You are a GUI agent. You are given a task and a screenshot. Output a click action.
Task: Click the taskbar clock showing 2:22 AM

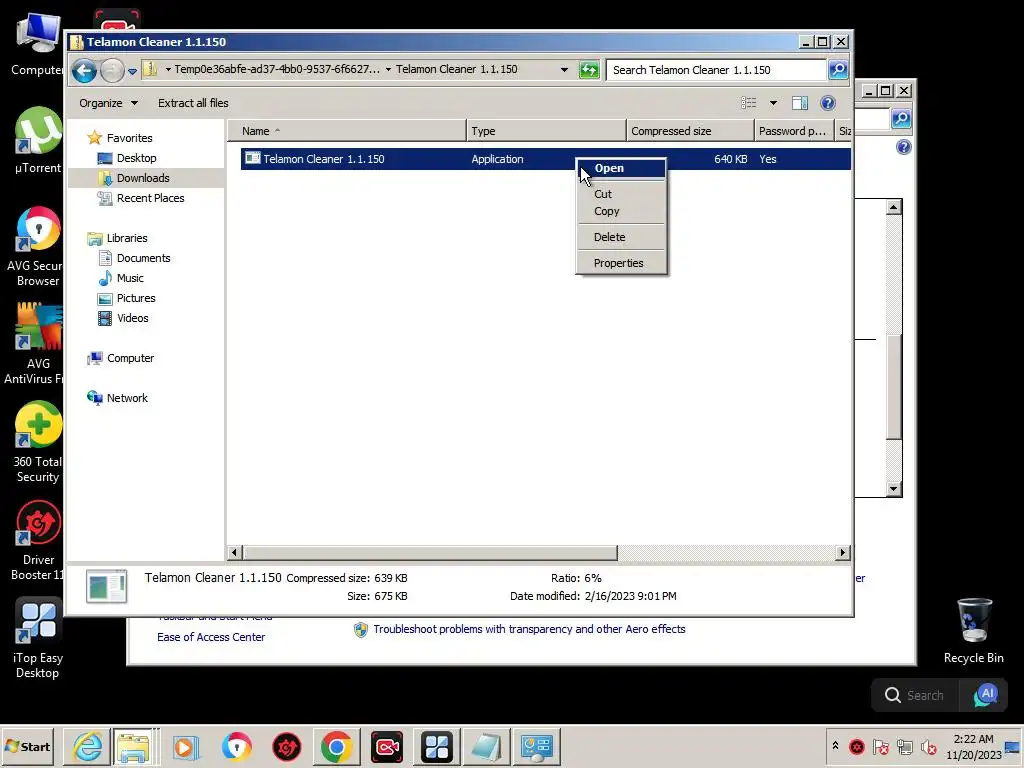(x=973, y=747)
